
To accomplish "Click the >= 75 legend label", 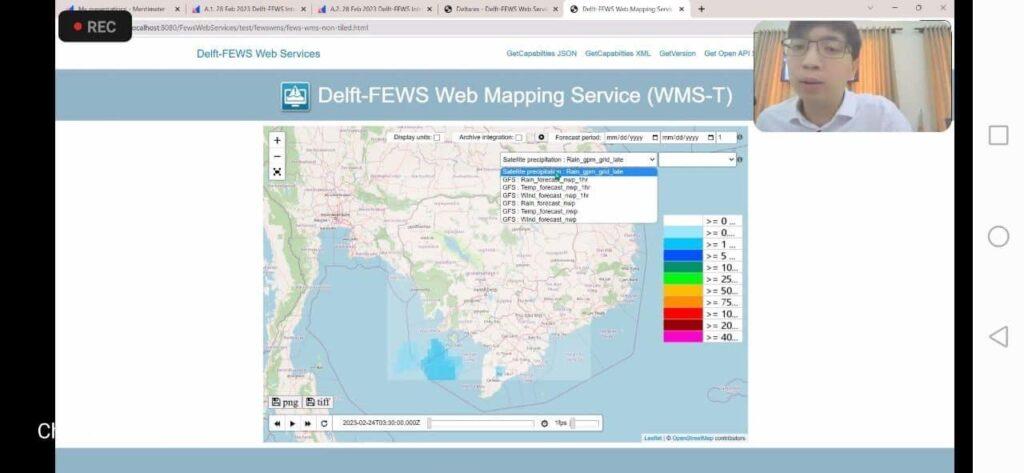I will 722,302.
